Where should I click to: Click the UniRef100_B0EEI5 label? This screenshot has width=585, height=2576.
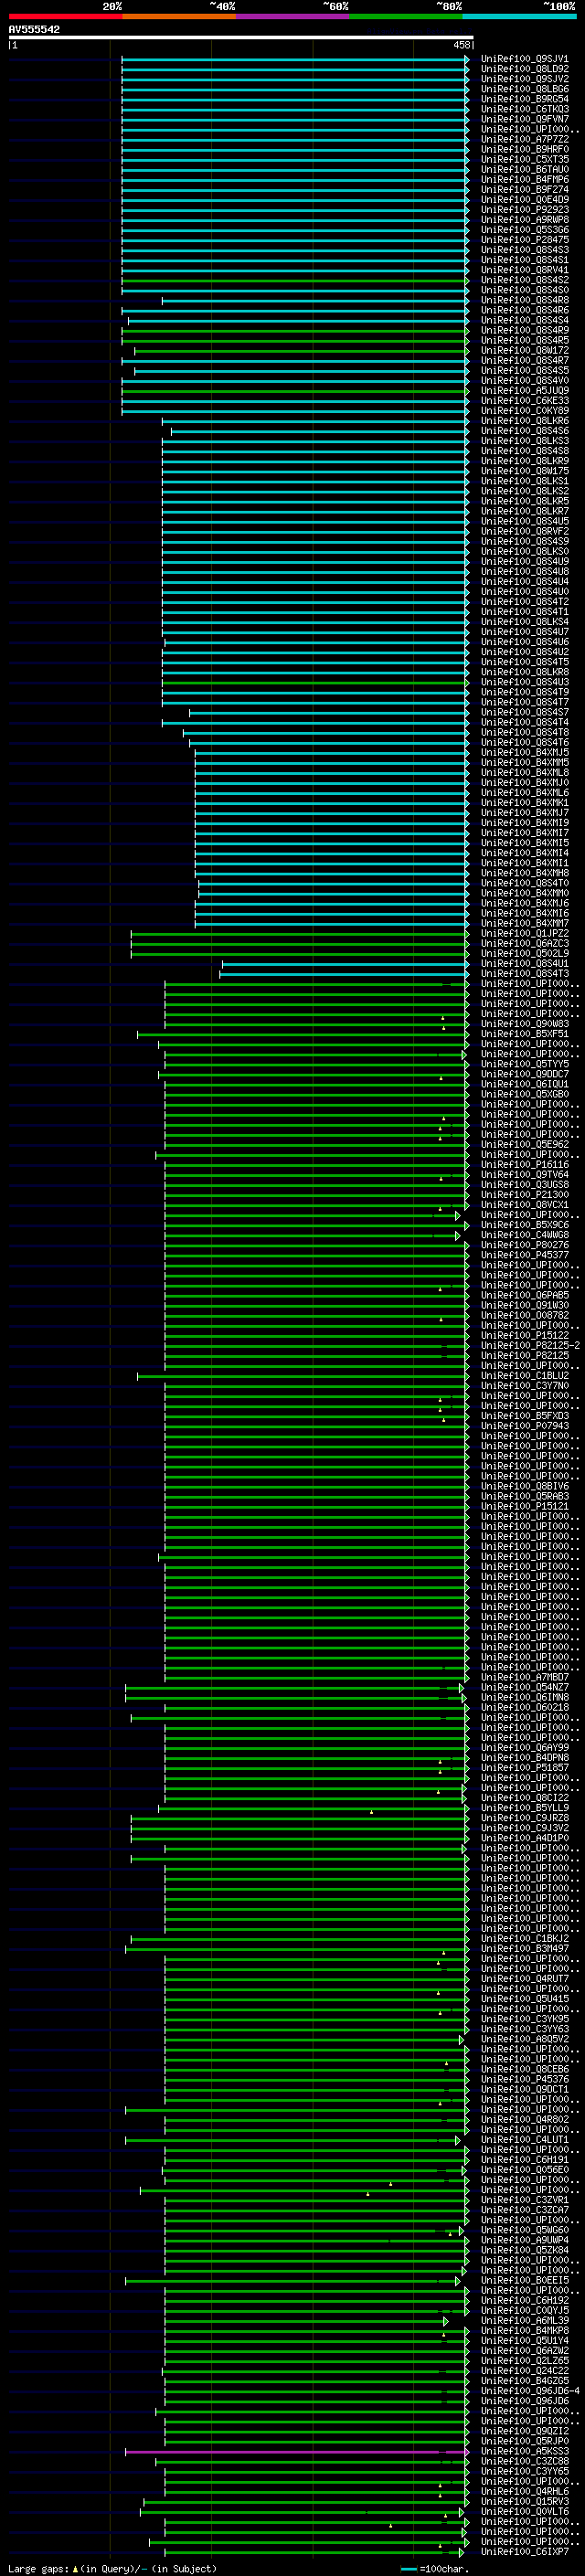pyautogui.click(x=524, y=2281)
